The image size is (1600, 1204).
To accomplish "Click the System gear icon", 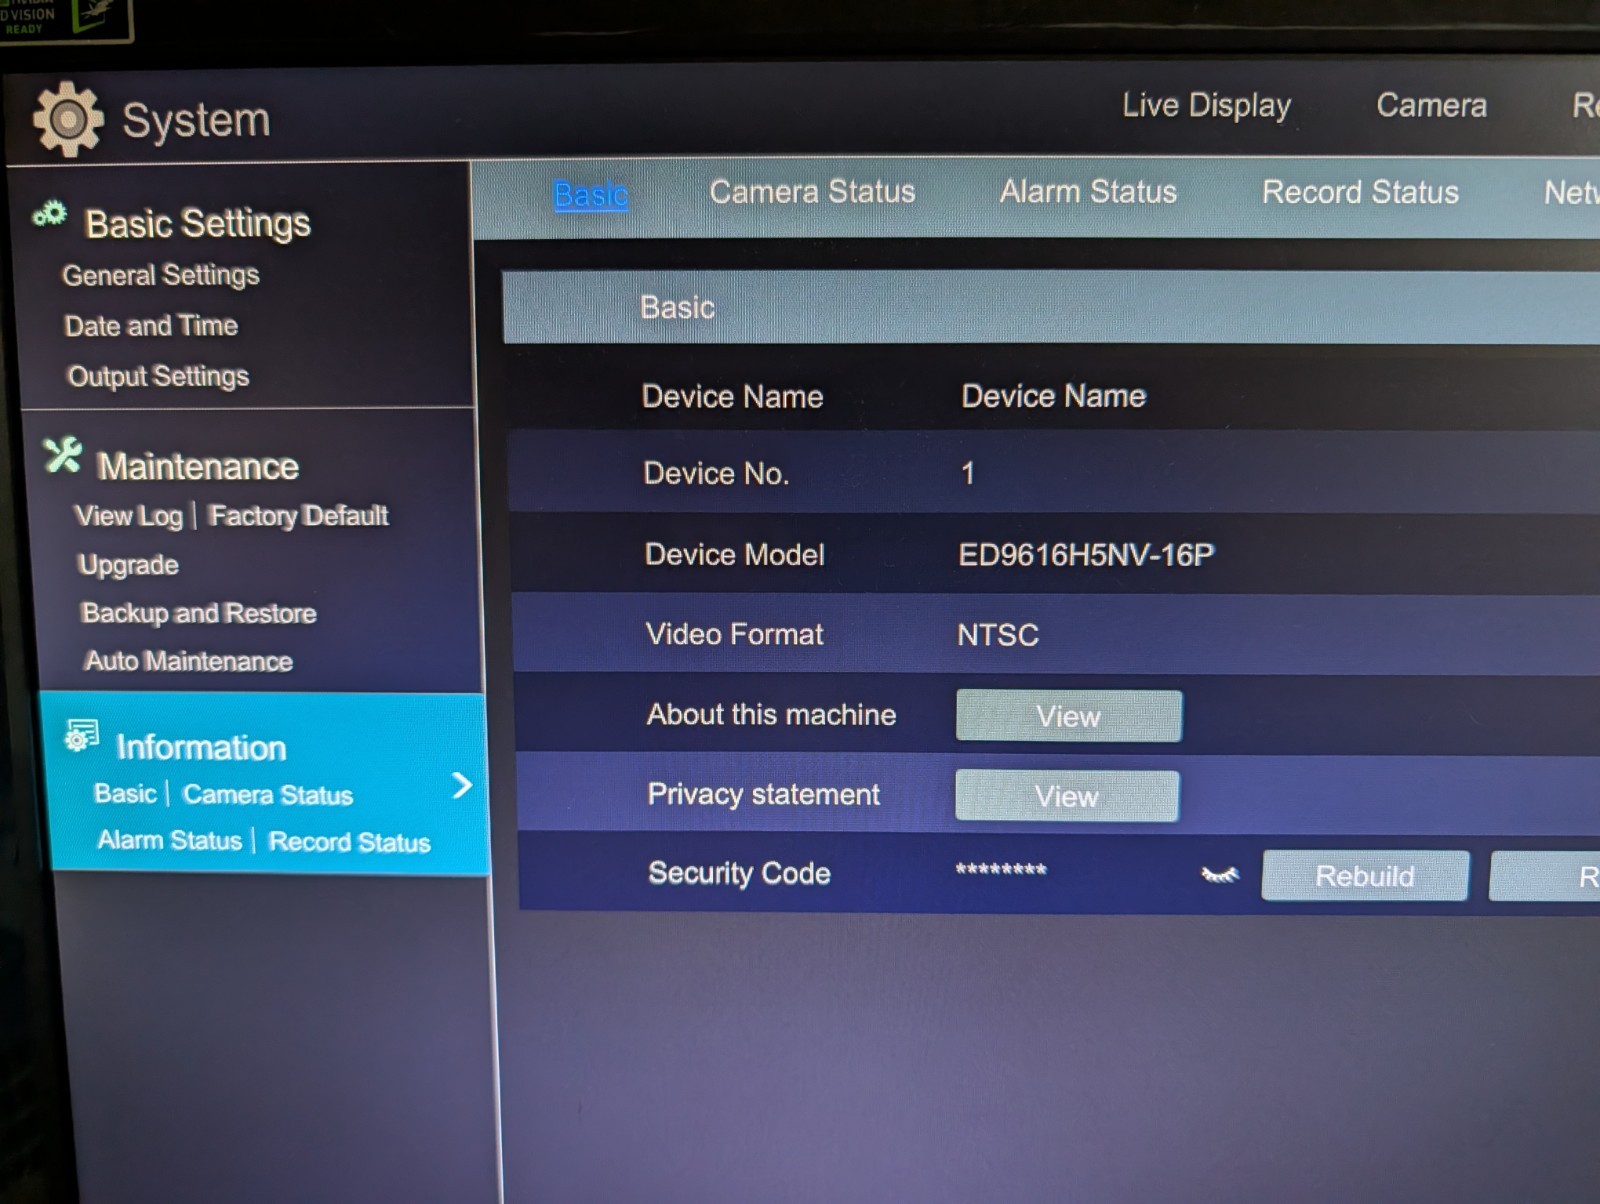I will click(x=67, y=119).
